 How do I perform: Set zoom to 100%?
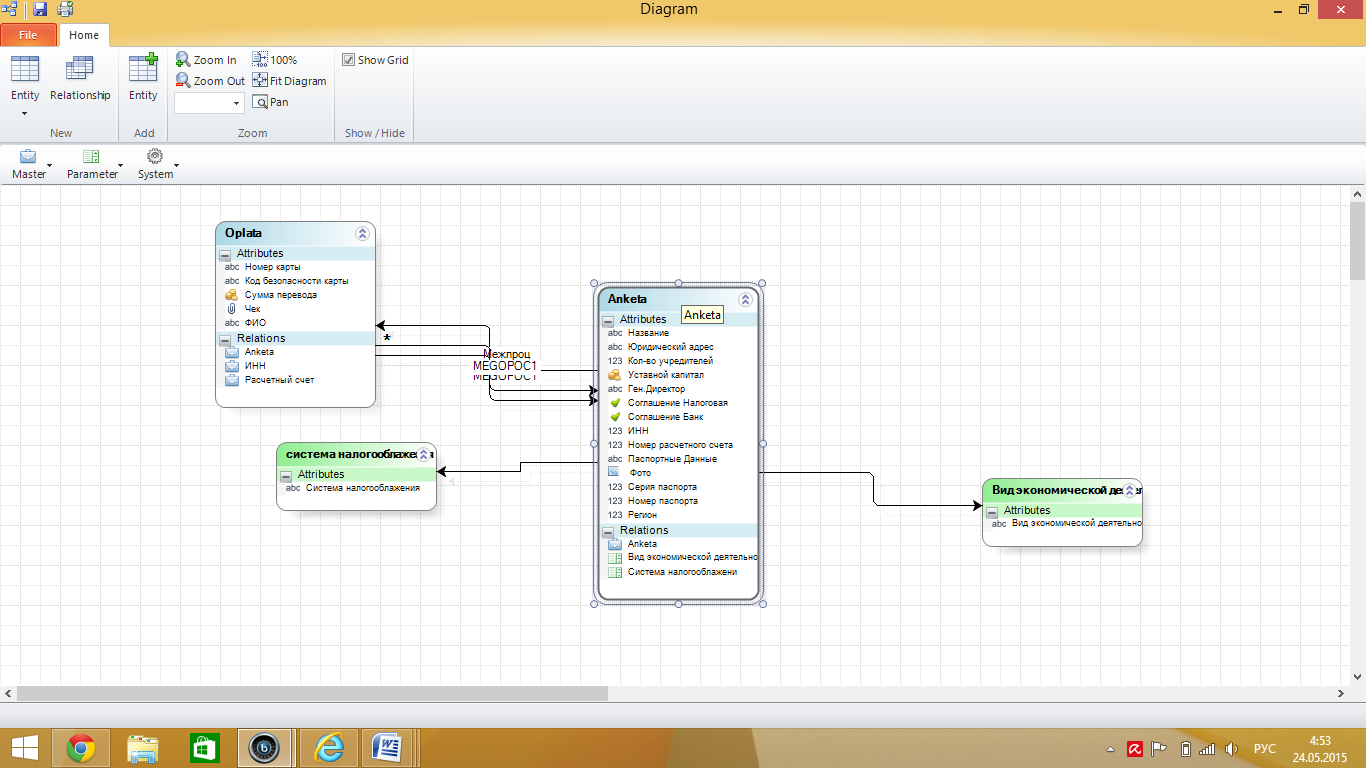pyautogui.click(x=275, y=60)
